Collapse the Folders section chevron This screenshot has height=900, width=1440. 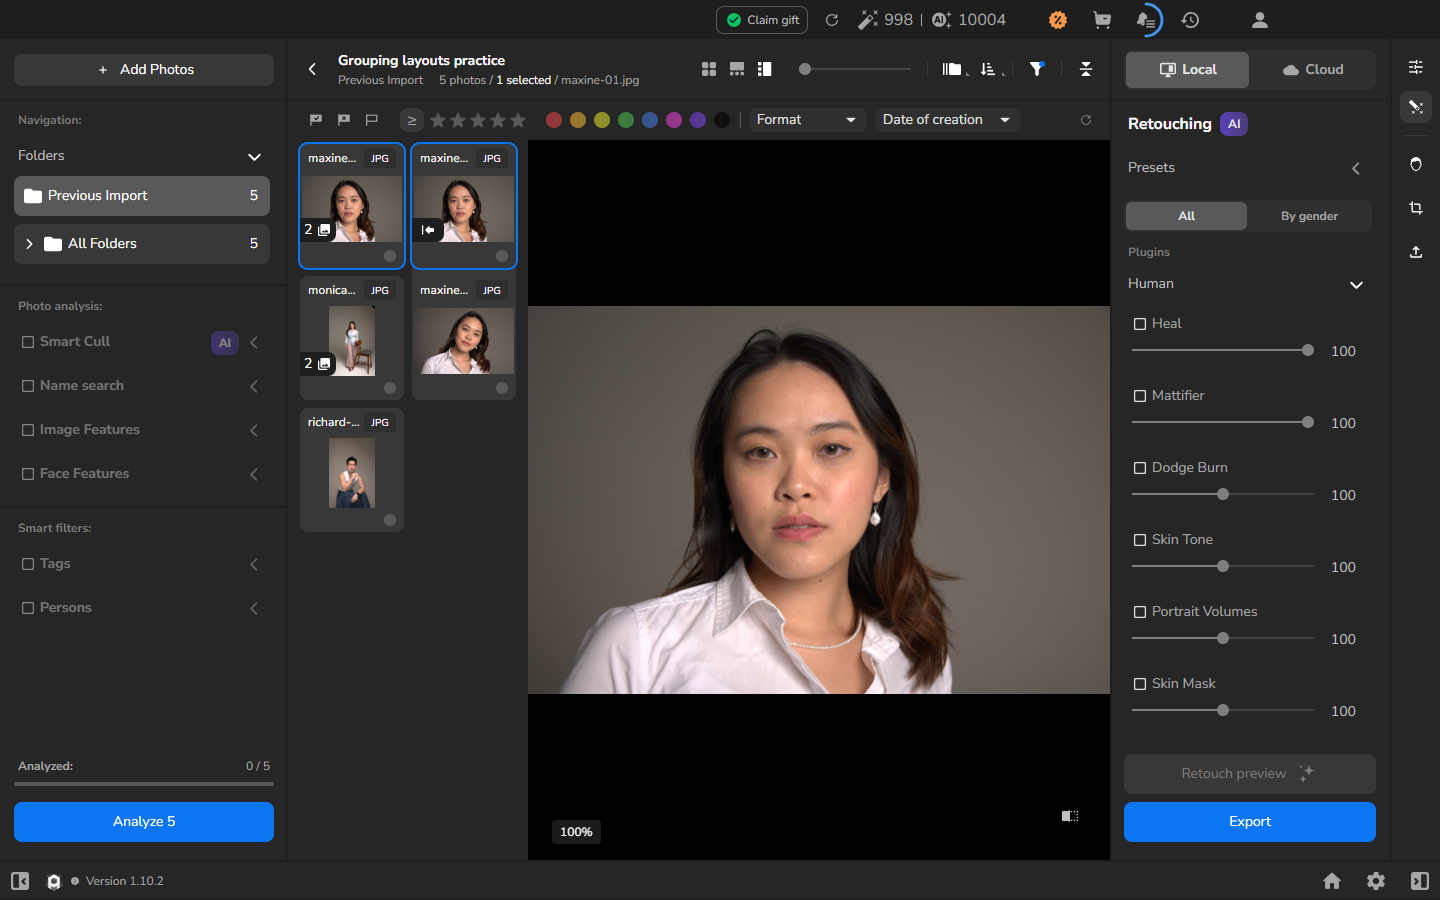point(254,157)
